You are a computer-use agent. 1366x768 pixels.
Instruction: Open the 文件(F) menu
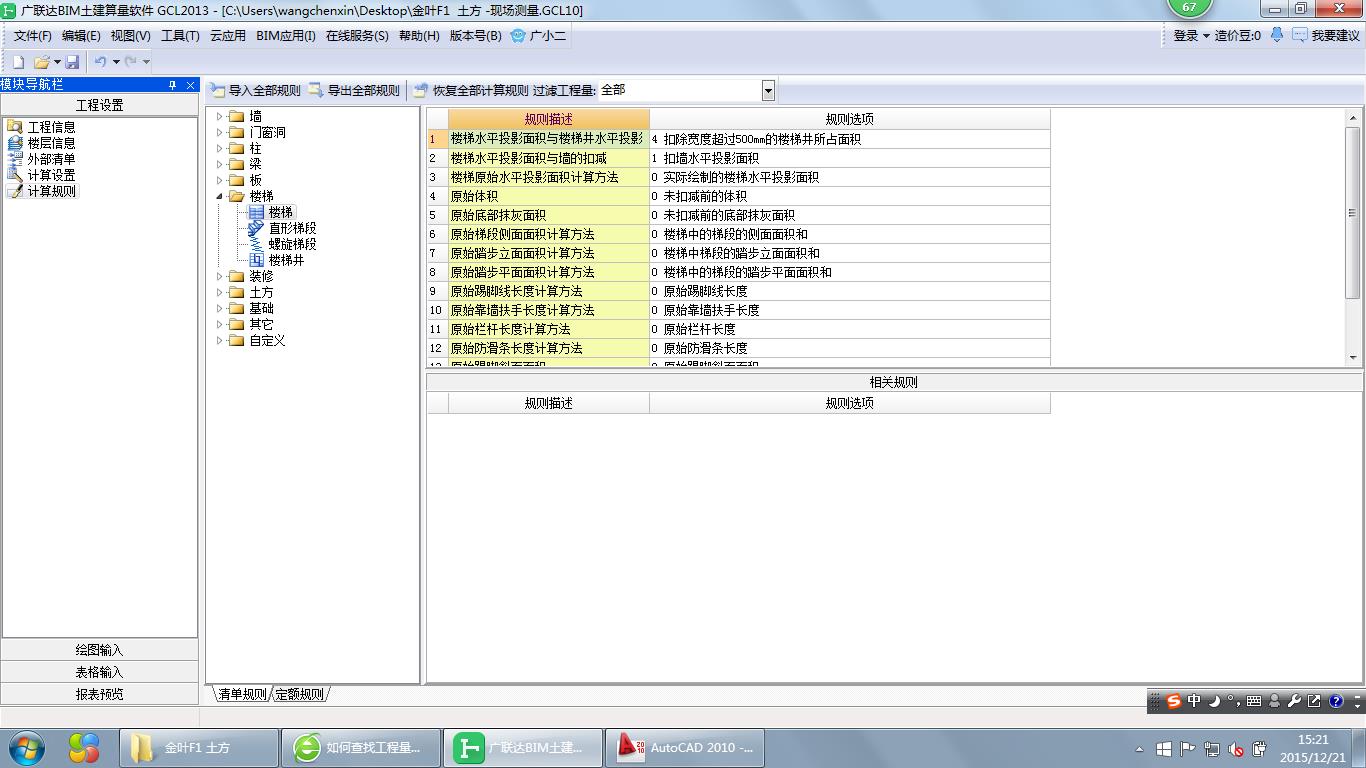tap(32, 36)
